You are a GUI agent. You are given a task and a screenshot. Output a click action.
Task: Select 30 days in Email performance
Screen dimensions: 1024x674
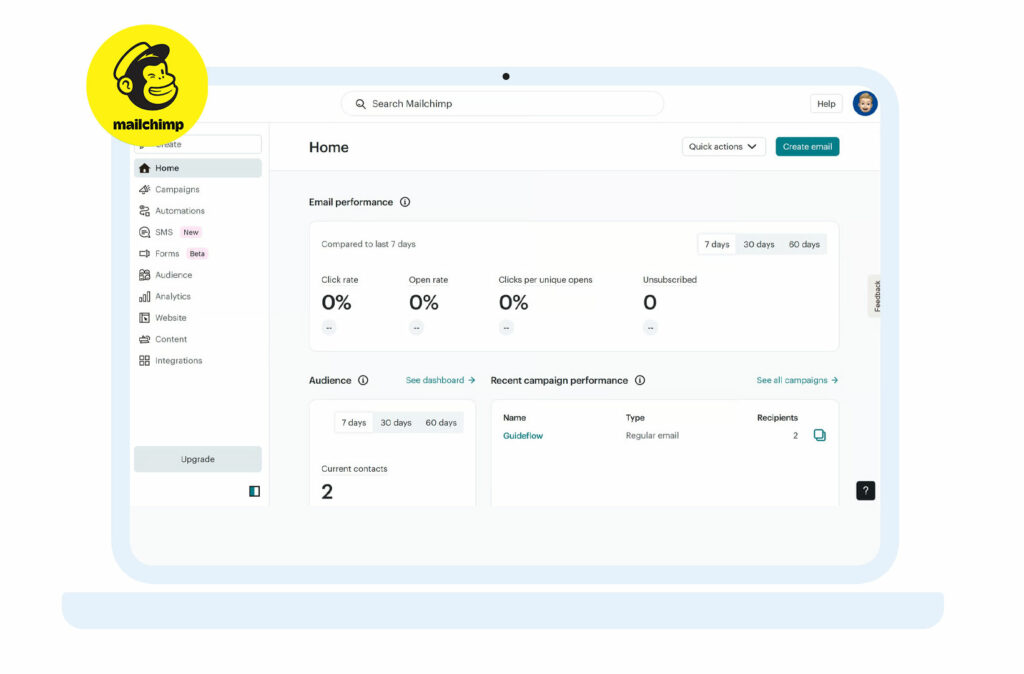point(759,244)
